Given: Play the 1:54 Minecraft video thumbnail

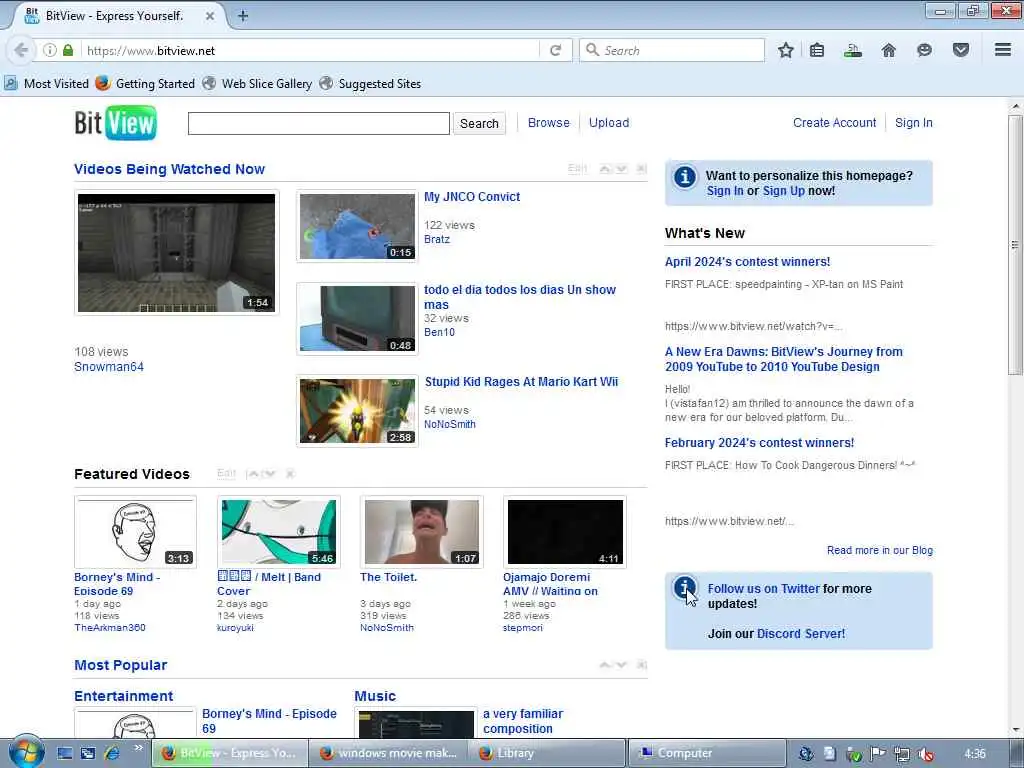Looking at the screenshot, I should [x=176, y=253].
